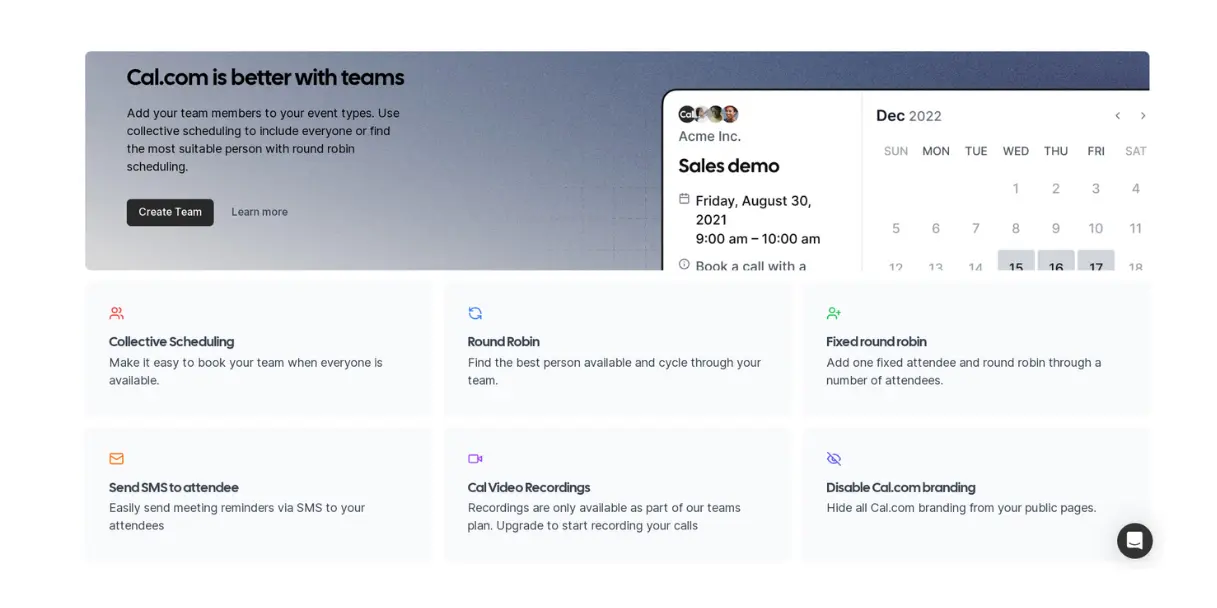Open the Disable Cal.com branding card title
The height and width of the screenshot is (608, 1217).
coord(901,488)
